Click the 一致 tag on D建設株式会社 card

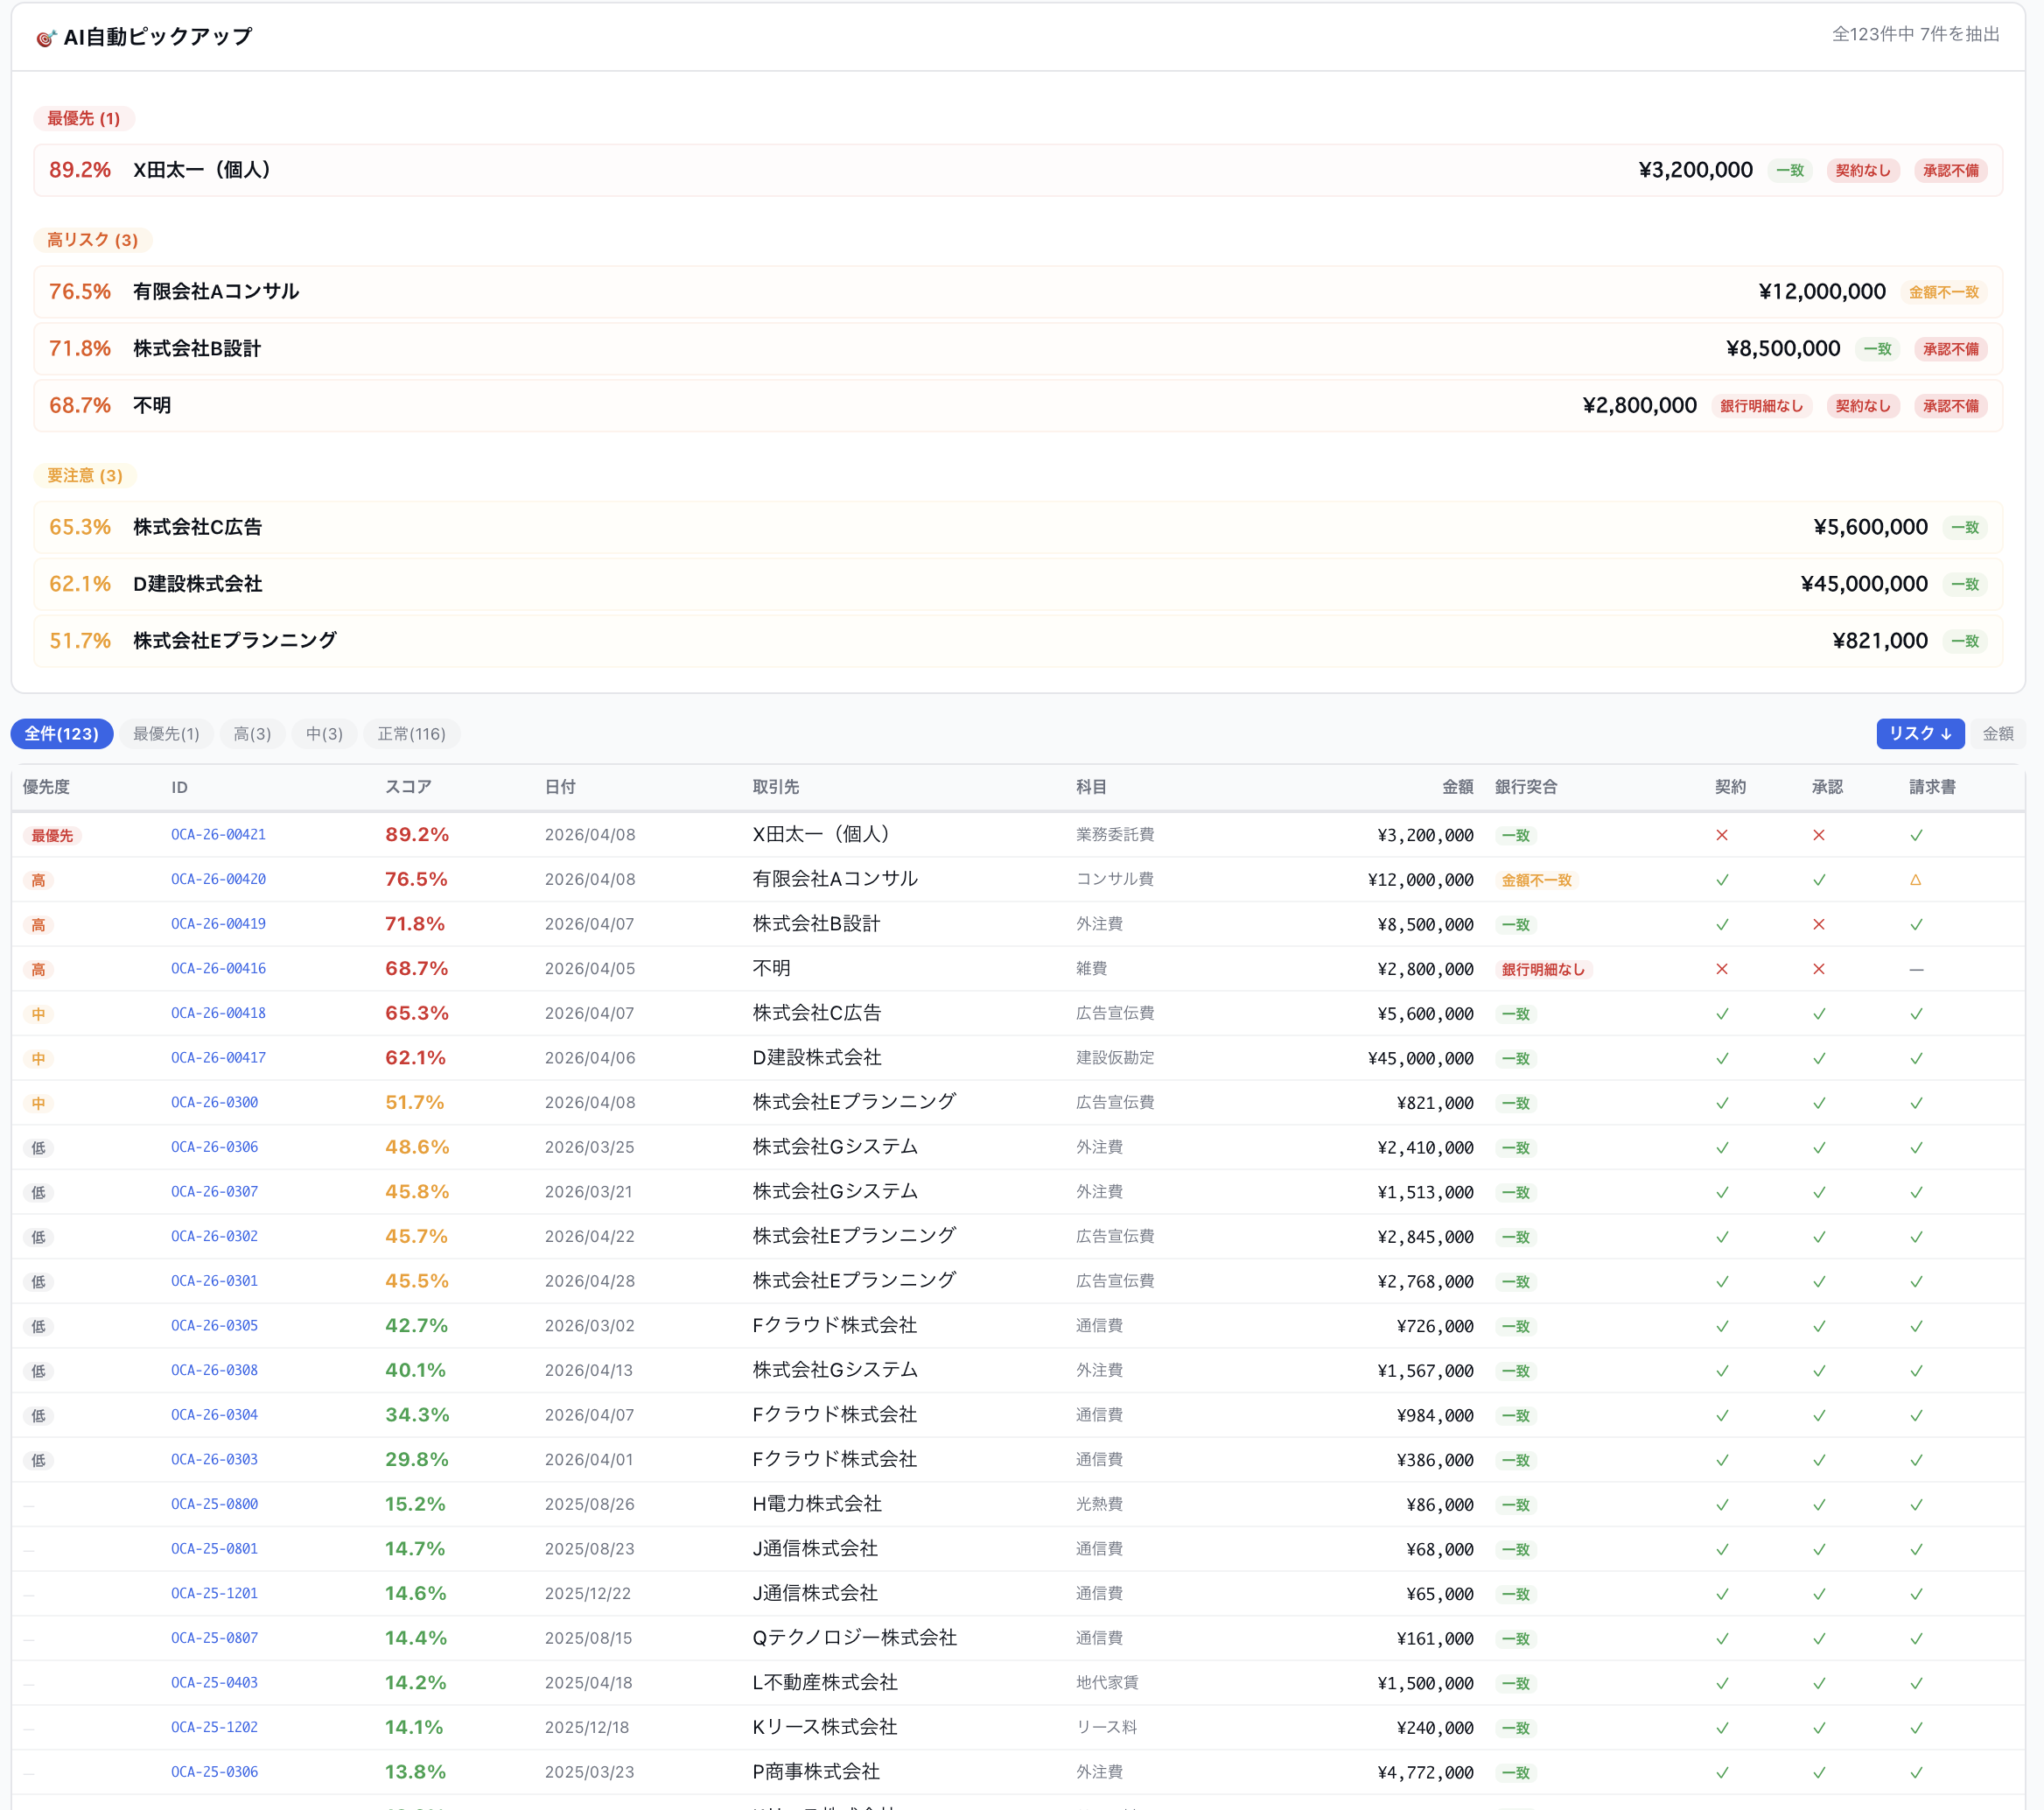[x=1965, y=584]
